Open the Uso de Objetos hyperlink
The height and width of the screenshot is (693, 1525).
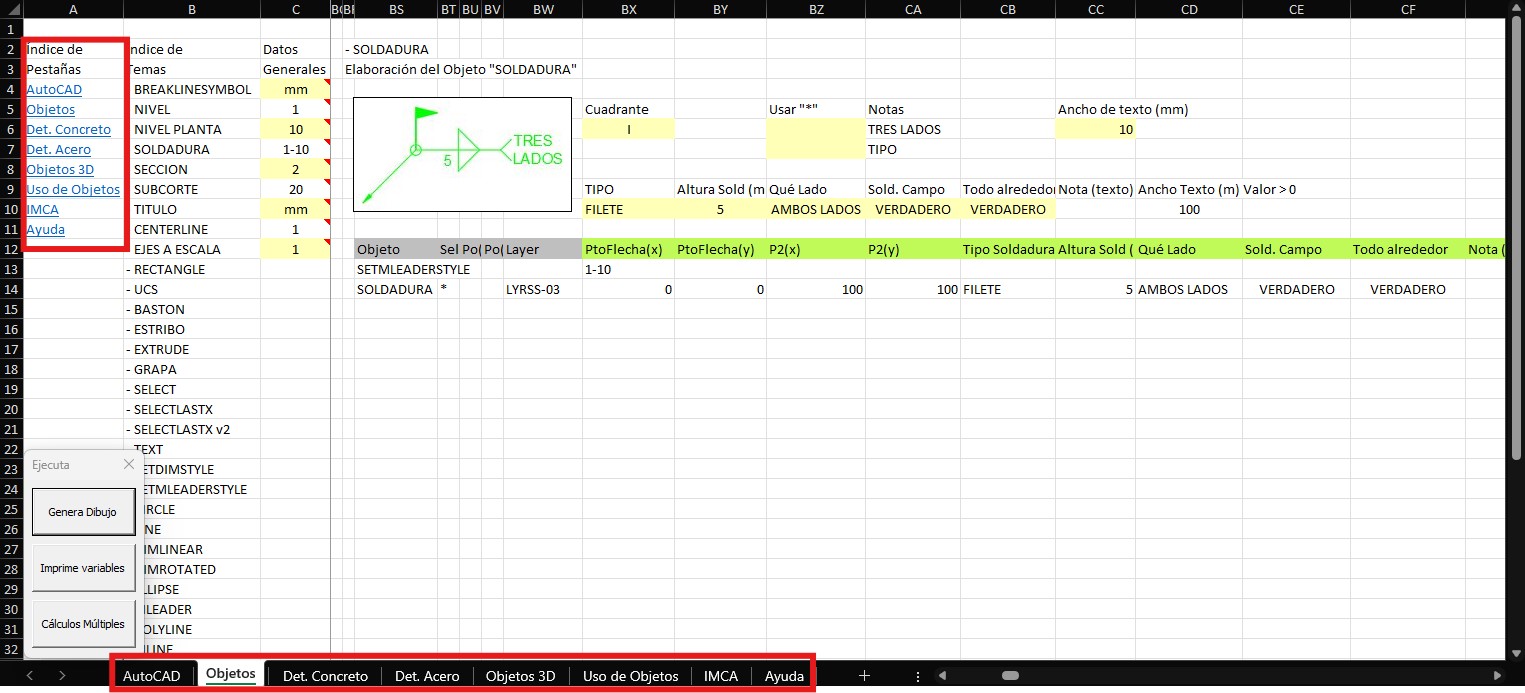tap(72, 190)
